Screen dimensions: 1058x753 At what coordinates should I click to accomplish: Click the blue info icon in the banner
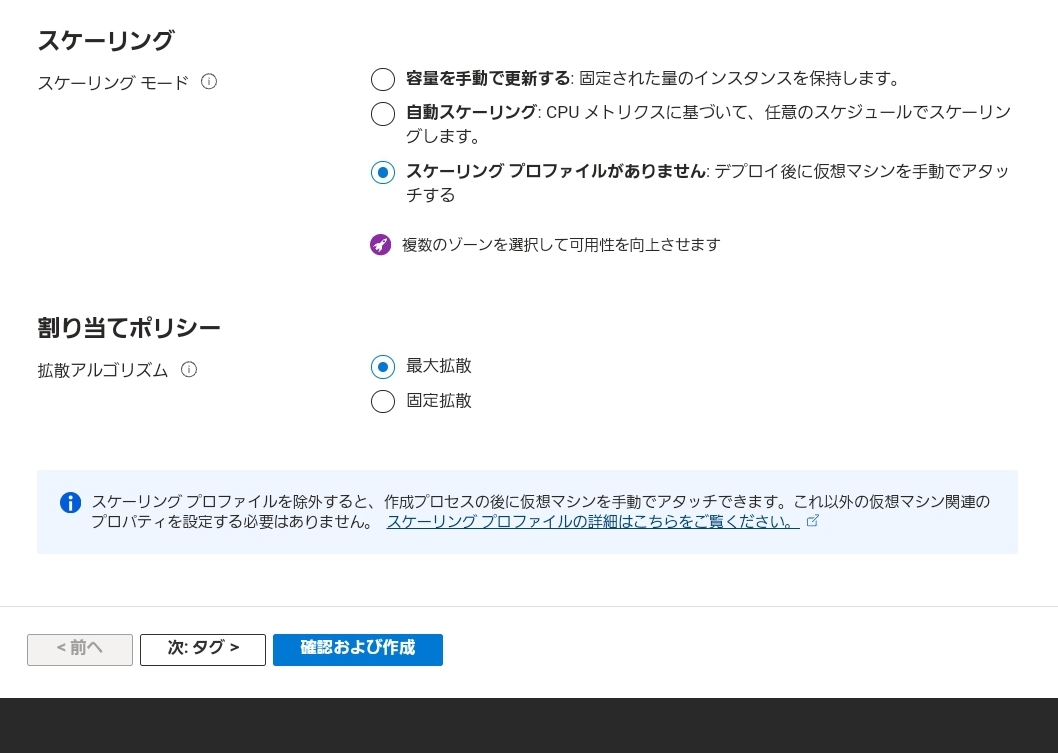[x=70, y=502]
